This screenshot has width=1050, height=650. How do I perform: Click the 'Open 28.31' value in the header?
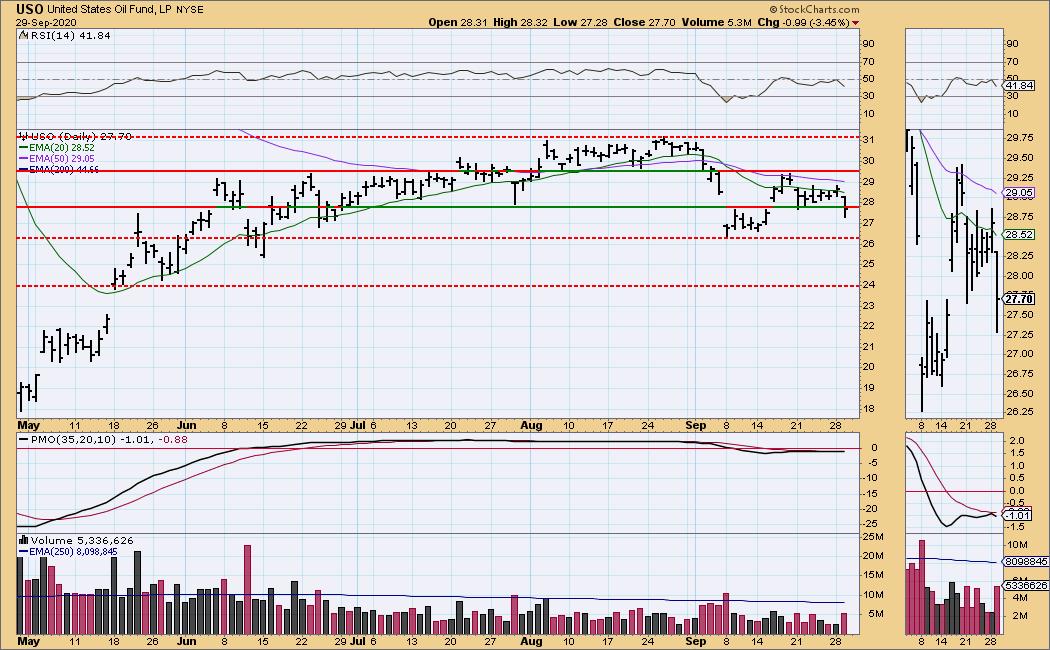[458, 22]
